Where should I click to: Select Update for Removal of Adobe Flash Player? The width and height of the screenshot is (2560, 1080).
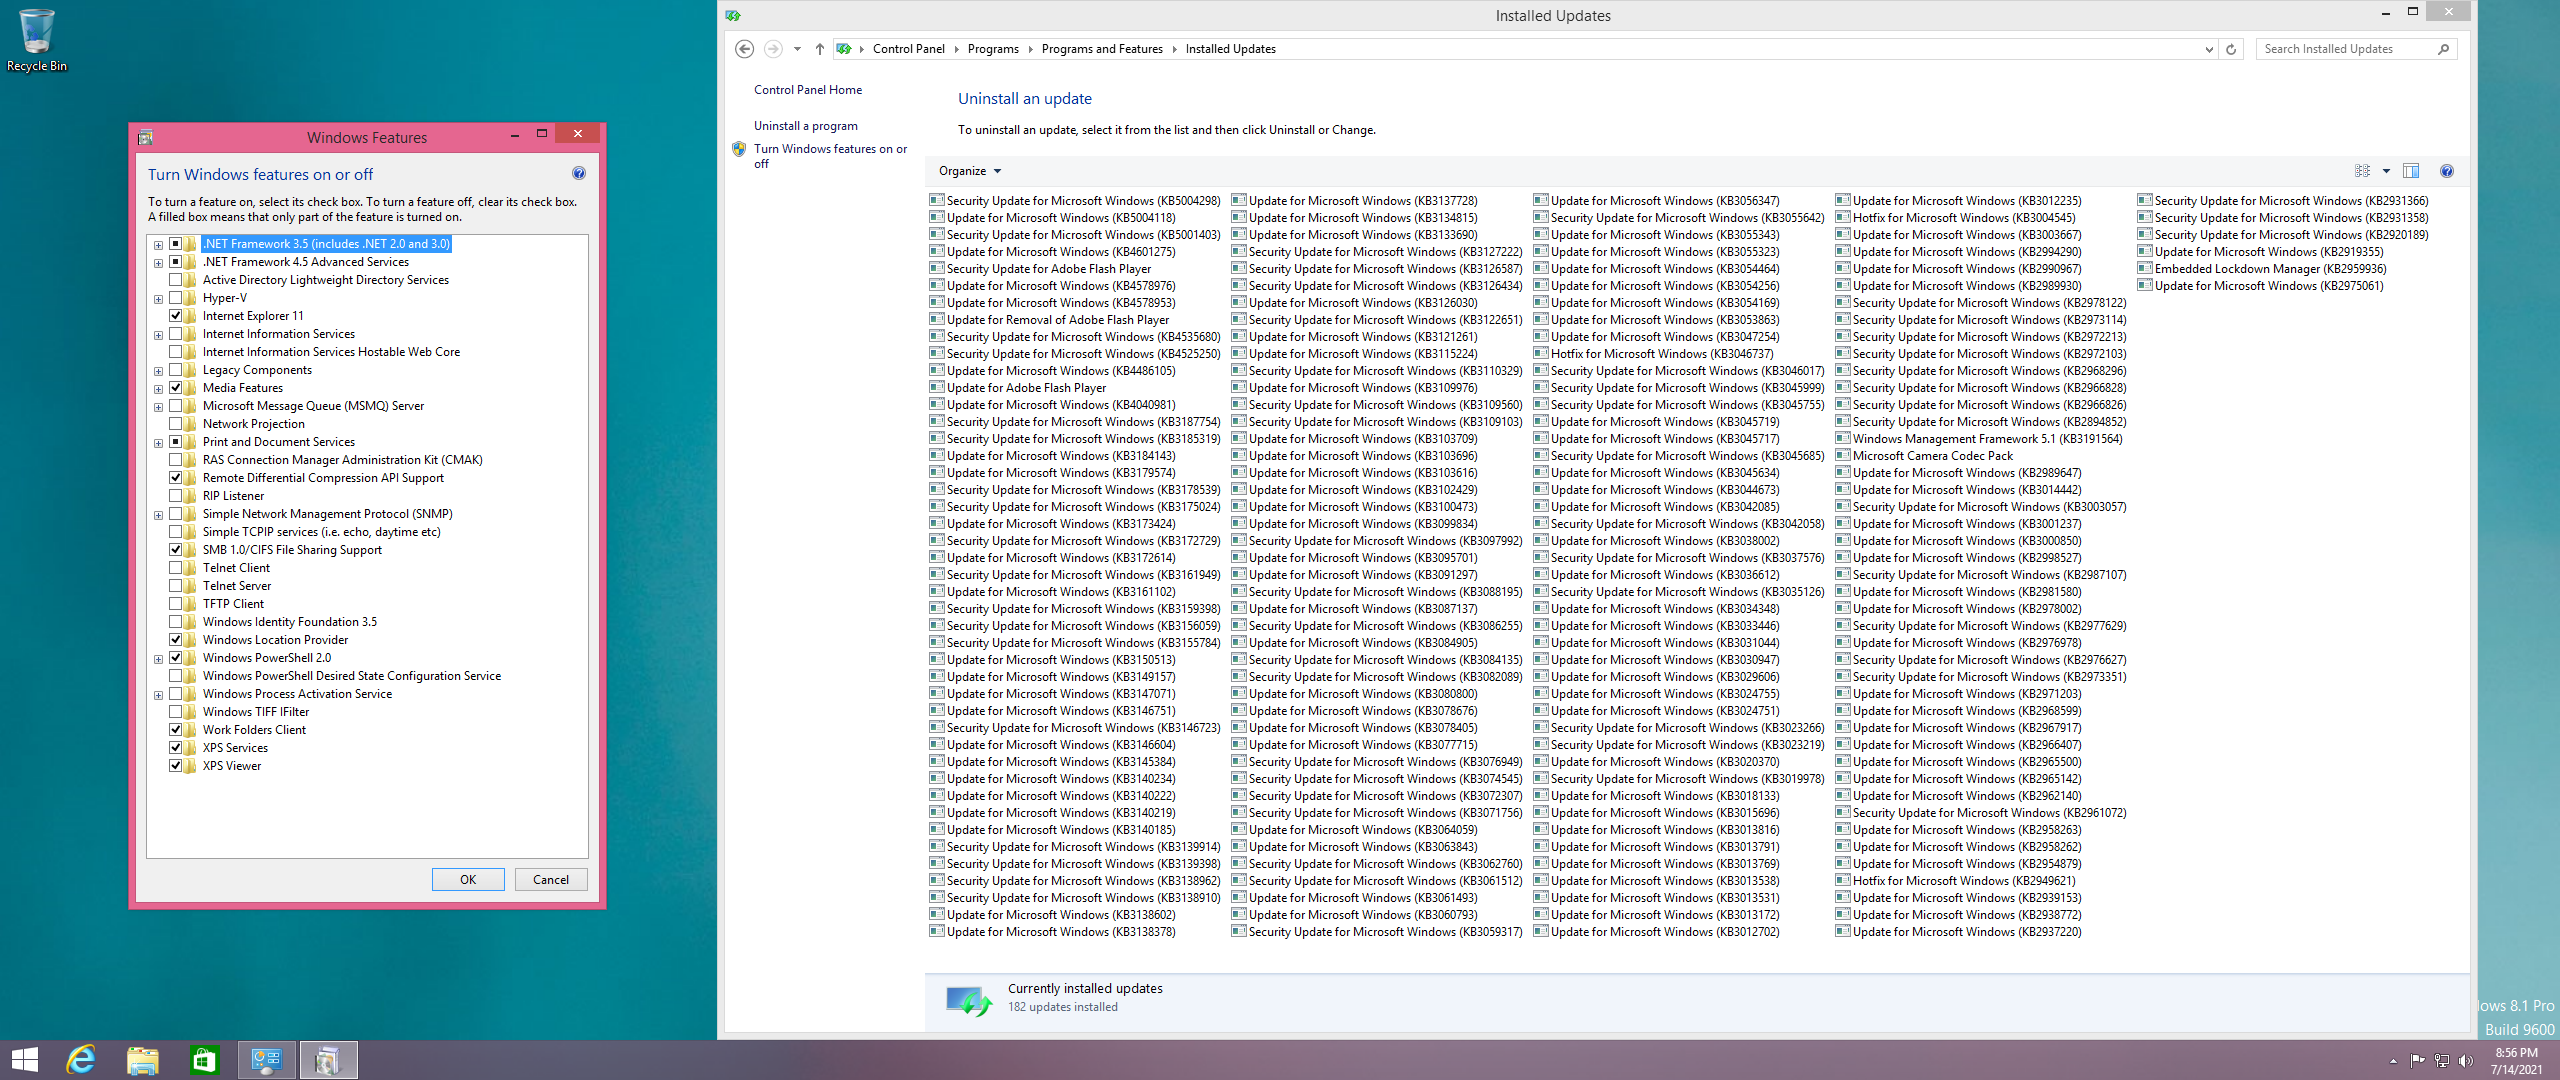point(1049,320)
